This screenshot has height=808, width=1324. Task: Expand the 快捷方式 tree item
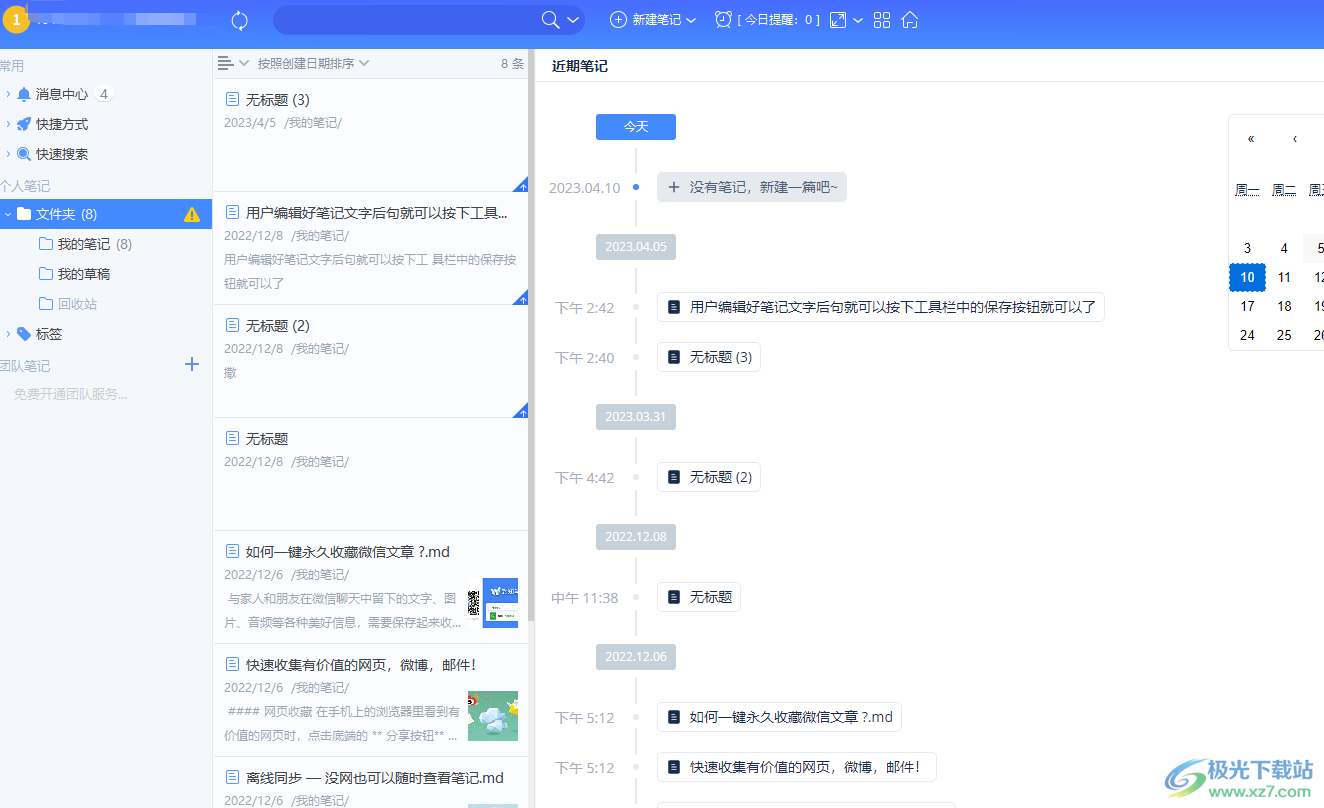point(8,124)
